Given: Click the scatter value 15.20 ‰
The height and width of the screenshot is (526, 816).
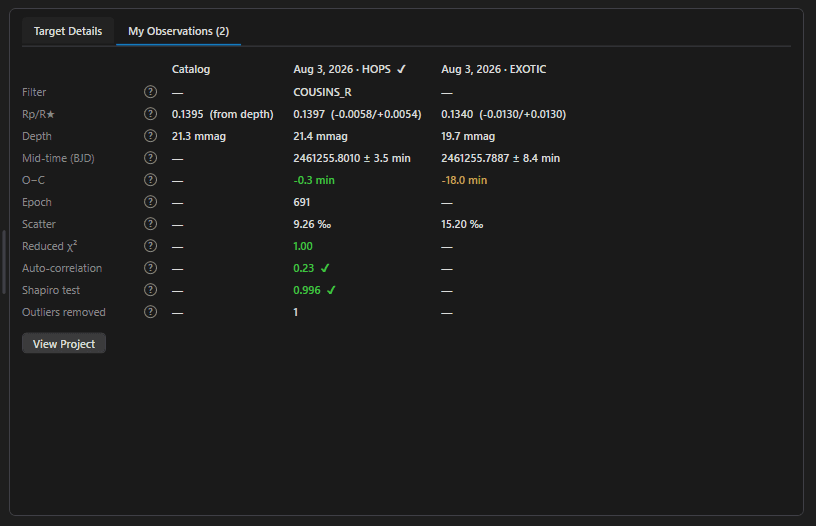Looking at the screenshot, I should pyautogui.click(x=462, y=224).
